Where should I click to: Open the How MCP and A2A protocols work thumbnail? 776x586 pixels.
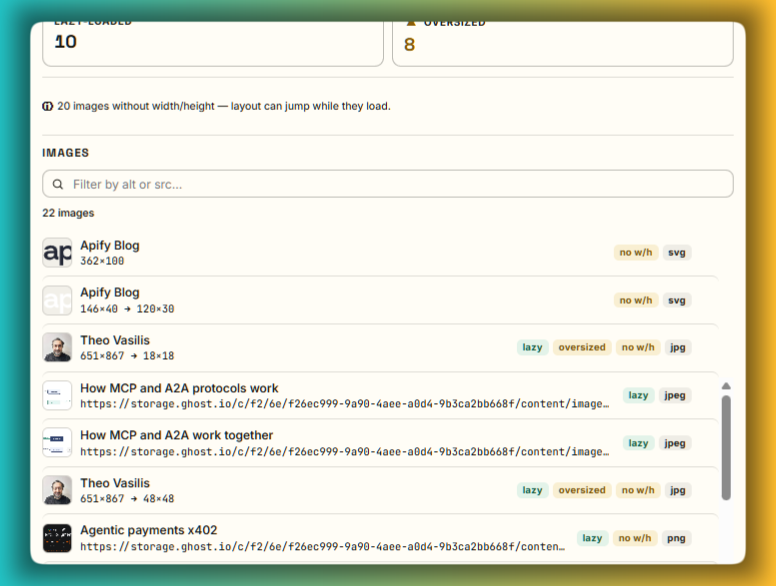point(57,395)
